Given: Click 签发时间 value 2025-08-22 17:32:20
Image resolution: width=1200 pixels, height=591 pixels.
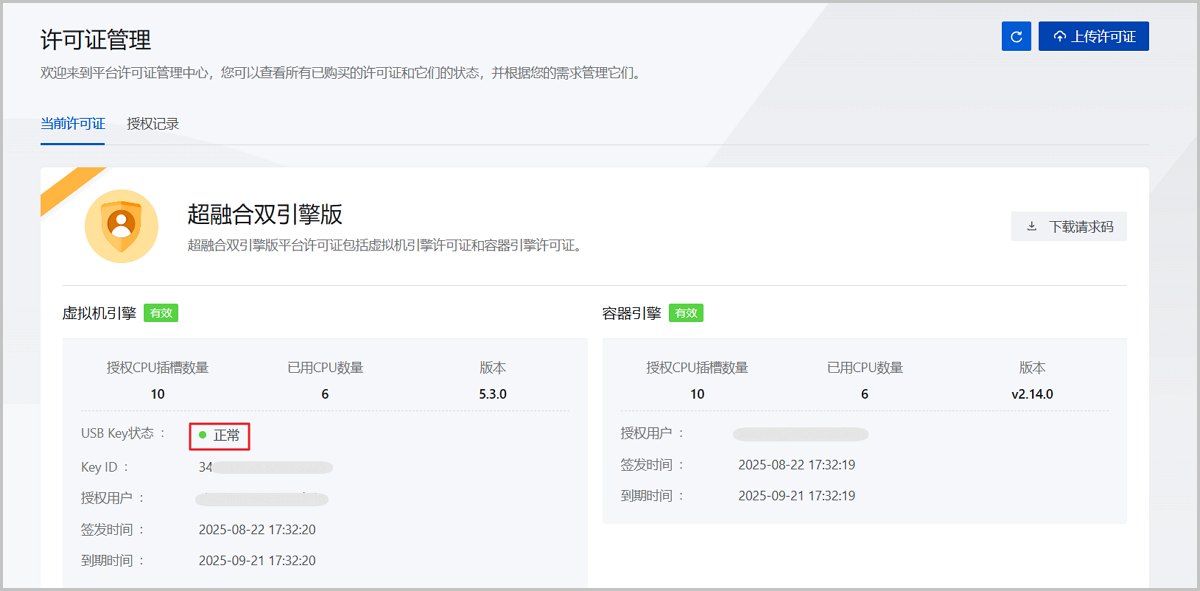Looking at the screenshot, I should pyautogui.click(x=257, y=530).
